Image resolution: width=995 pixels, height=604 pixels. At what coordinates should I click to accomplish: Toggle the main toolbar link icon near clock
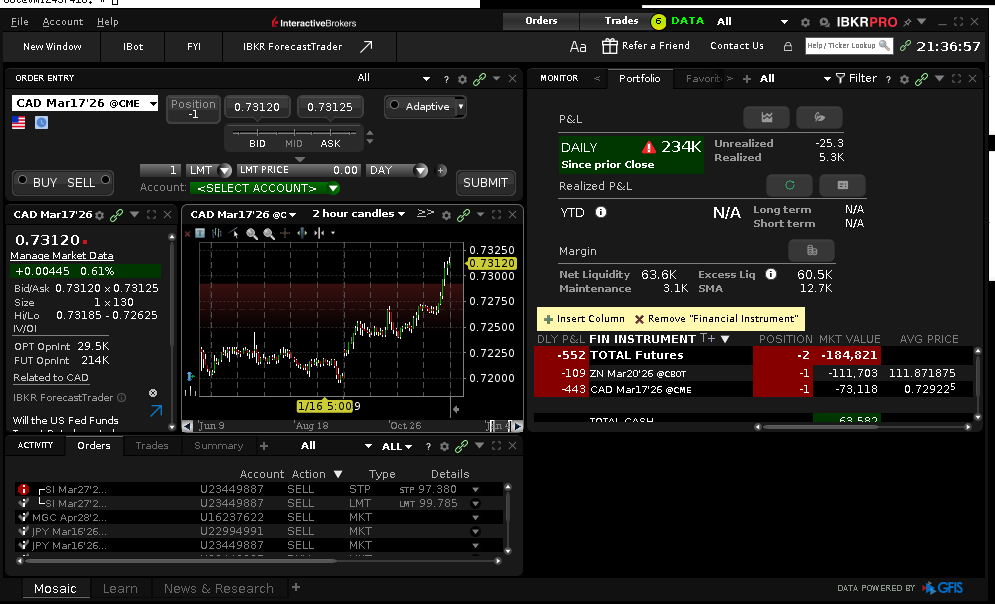point(906,46)
